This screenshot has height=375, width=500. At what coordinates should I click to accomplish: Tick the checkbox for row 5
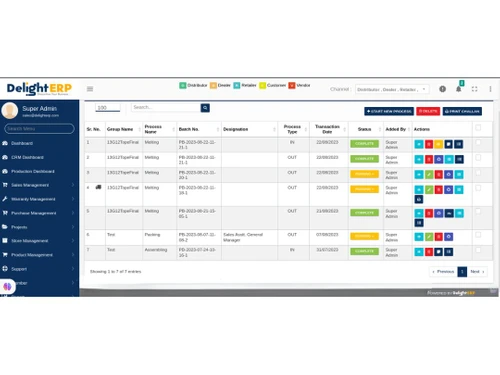(478, 211)
